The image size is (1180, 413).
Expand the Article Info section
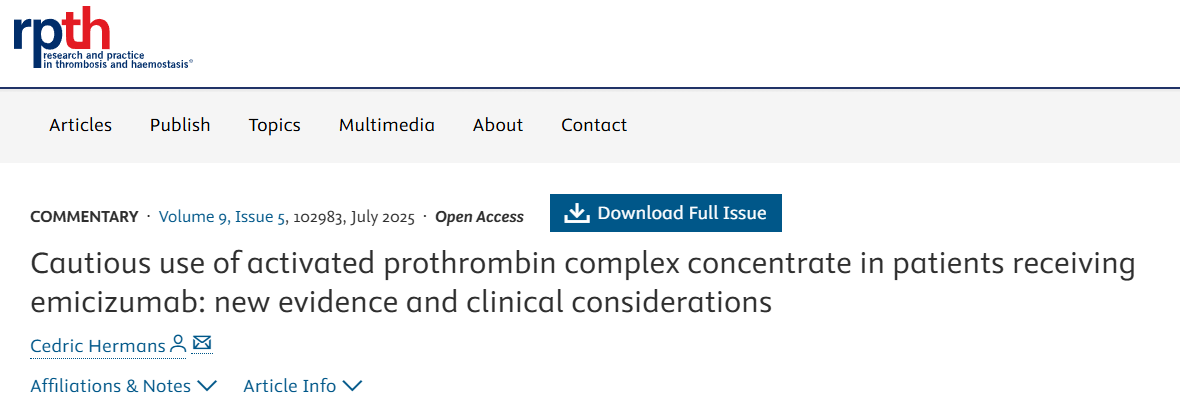(290, 386)
